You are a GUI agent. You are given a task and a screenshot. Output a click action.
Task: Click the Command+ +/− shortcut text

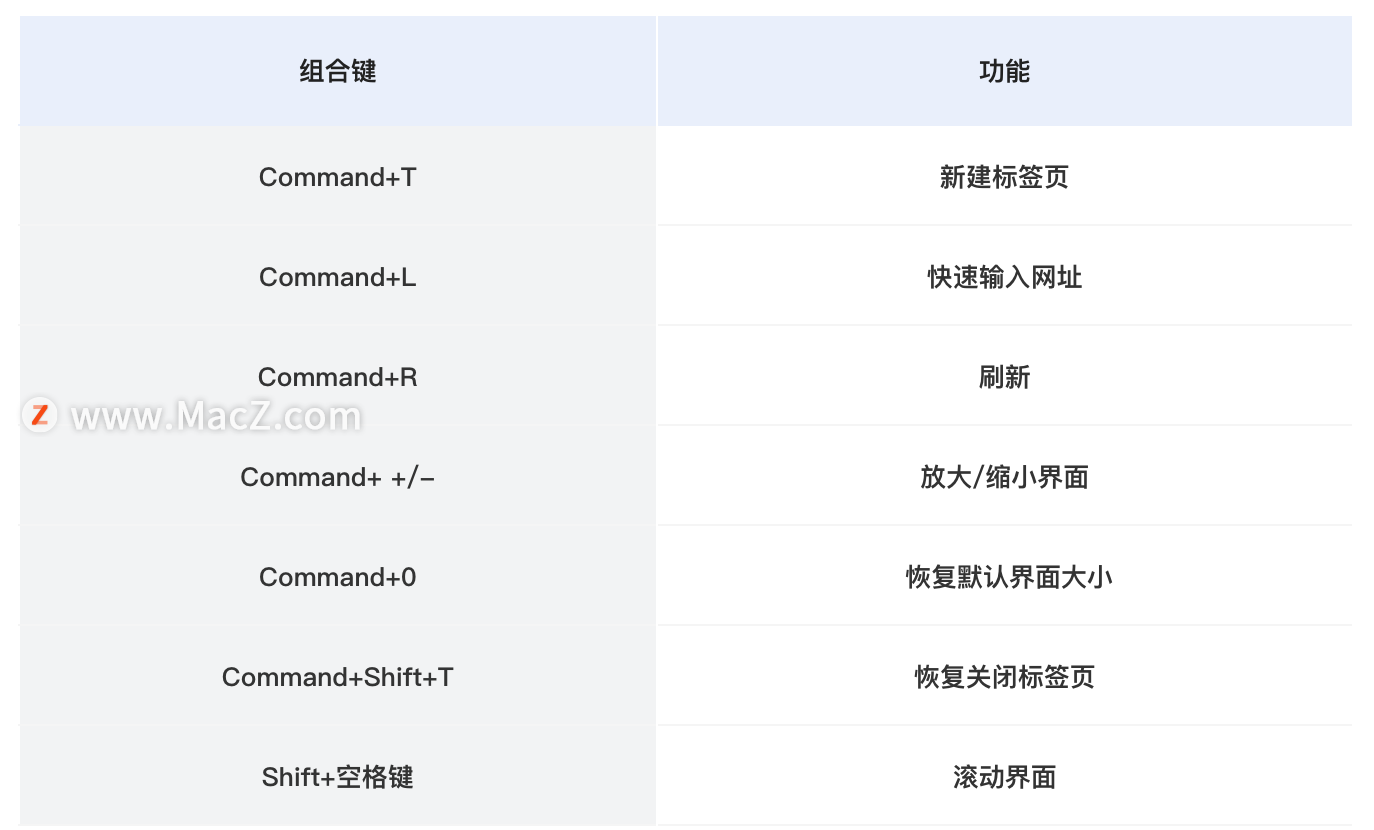pos(338,477)
